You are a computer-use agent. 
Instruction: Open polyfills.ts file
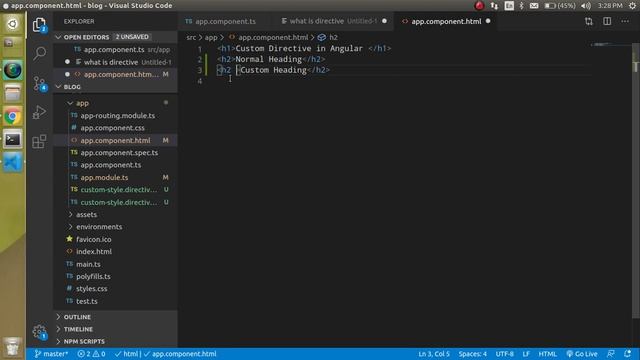116,277
